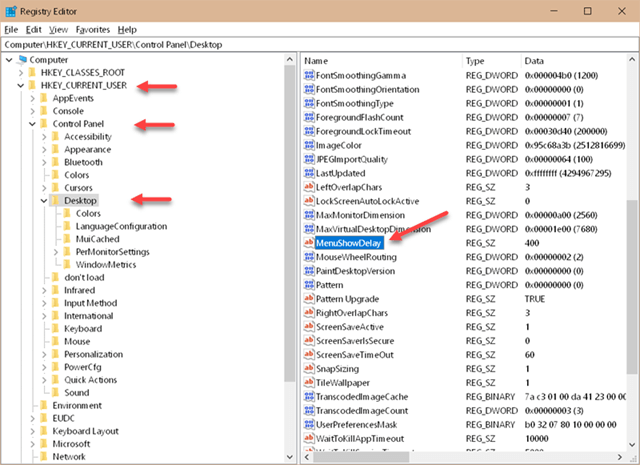The height and width of the screenshot is (465, 640).
Task: Click the Accessibility folder icon
Action: (56, 136)
